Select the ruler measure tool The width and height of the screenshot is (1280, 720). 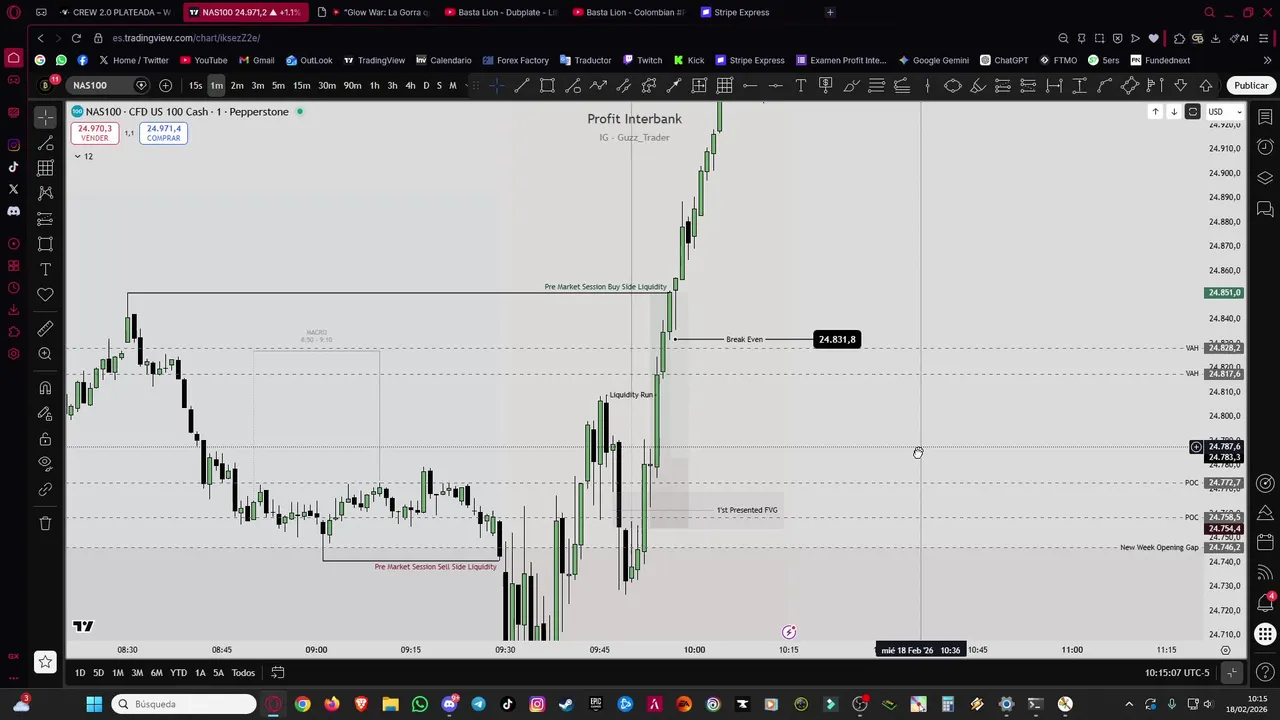[x=45, y=329]
